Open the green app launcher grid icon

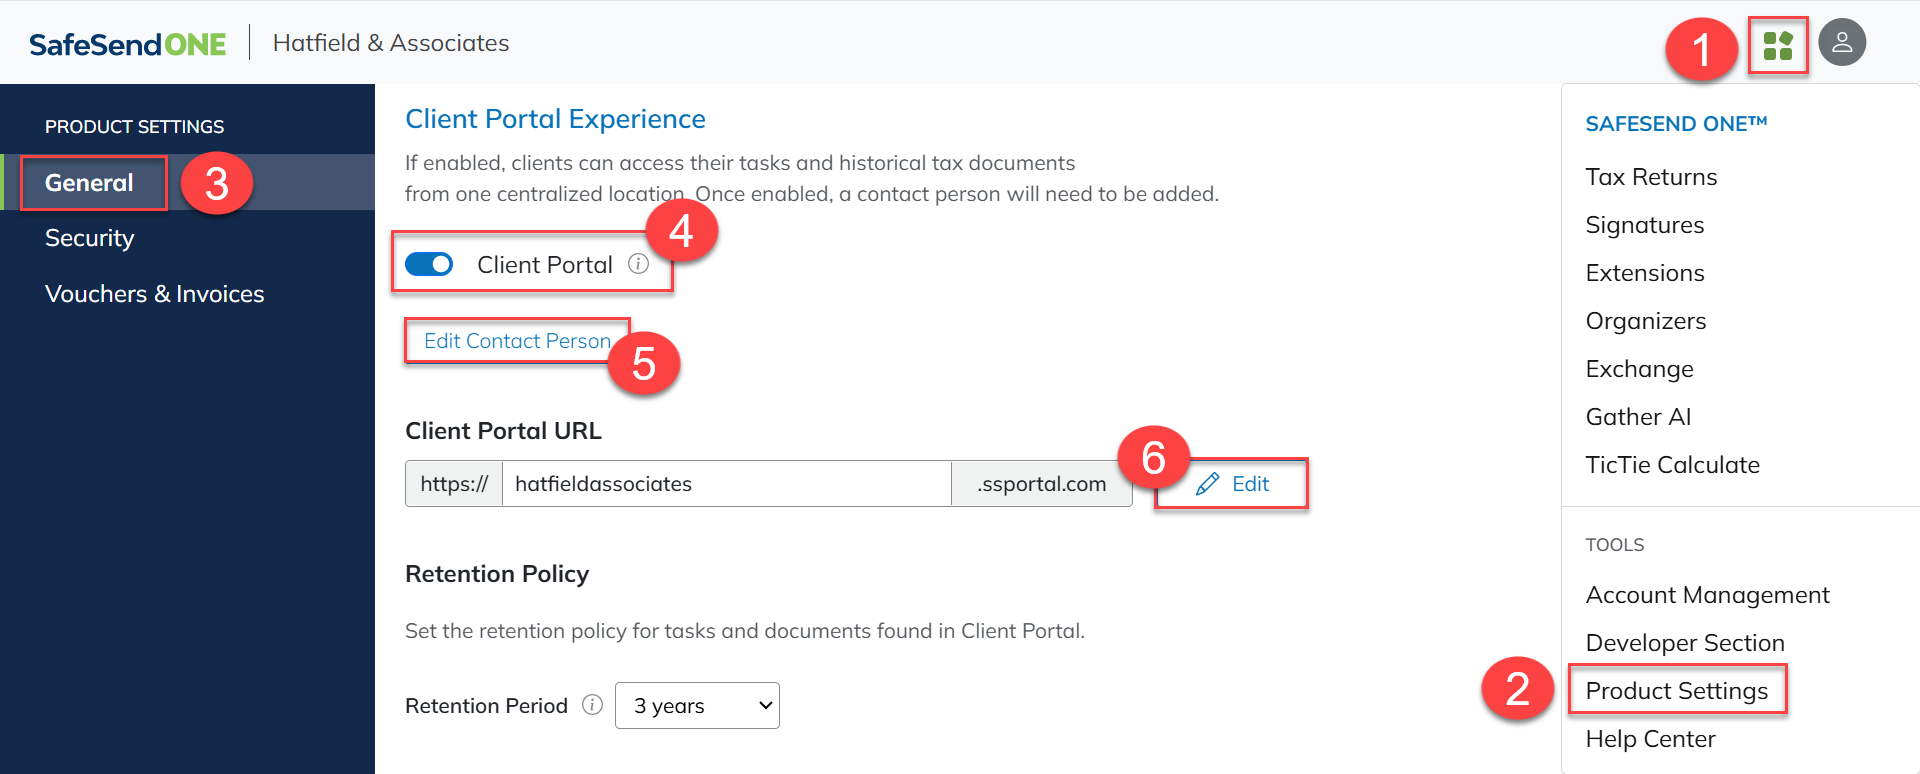1777,45
